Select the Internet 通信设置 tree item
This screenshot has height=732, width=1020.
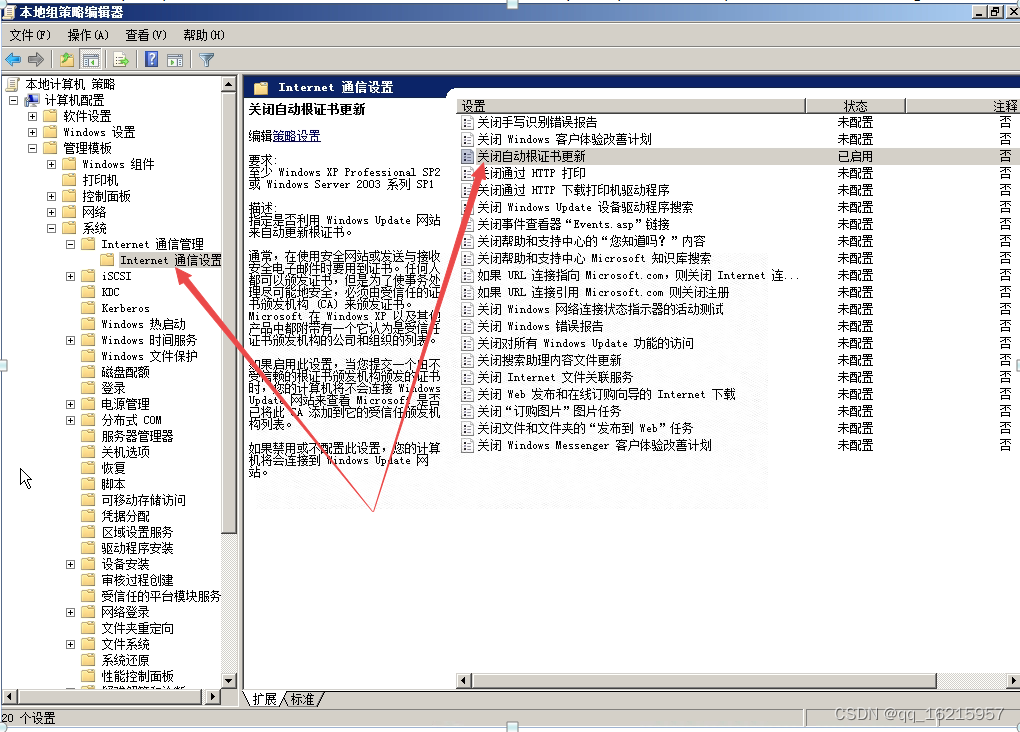pyautogui.click(x=170, y=260)
